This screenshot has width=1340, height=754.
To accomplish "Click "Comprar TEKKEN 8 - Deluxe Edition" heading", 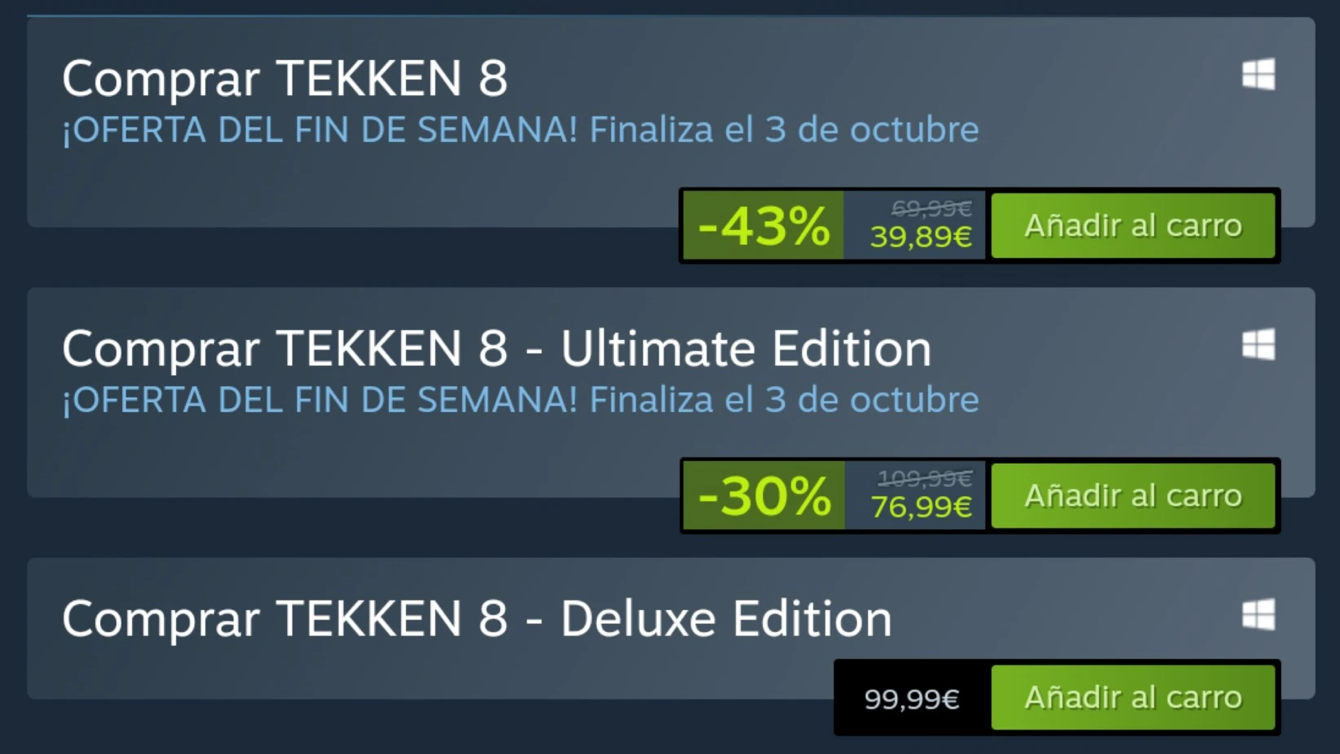I will click(x=476, y=619).
